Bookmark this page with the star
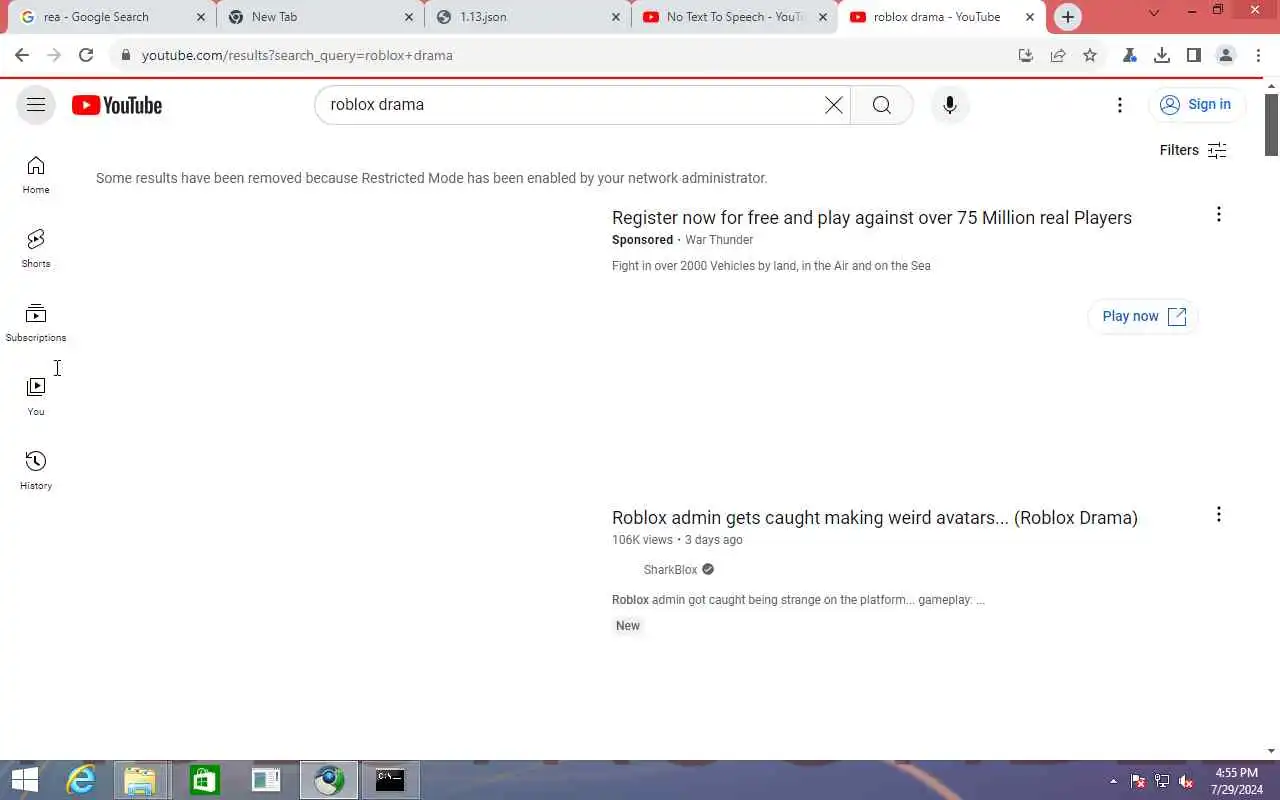 click(1090, 55)
